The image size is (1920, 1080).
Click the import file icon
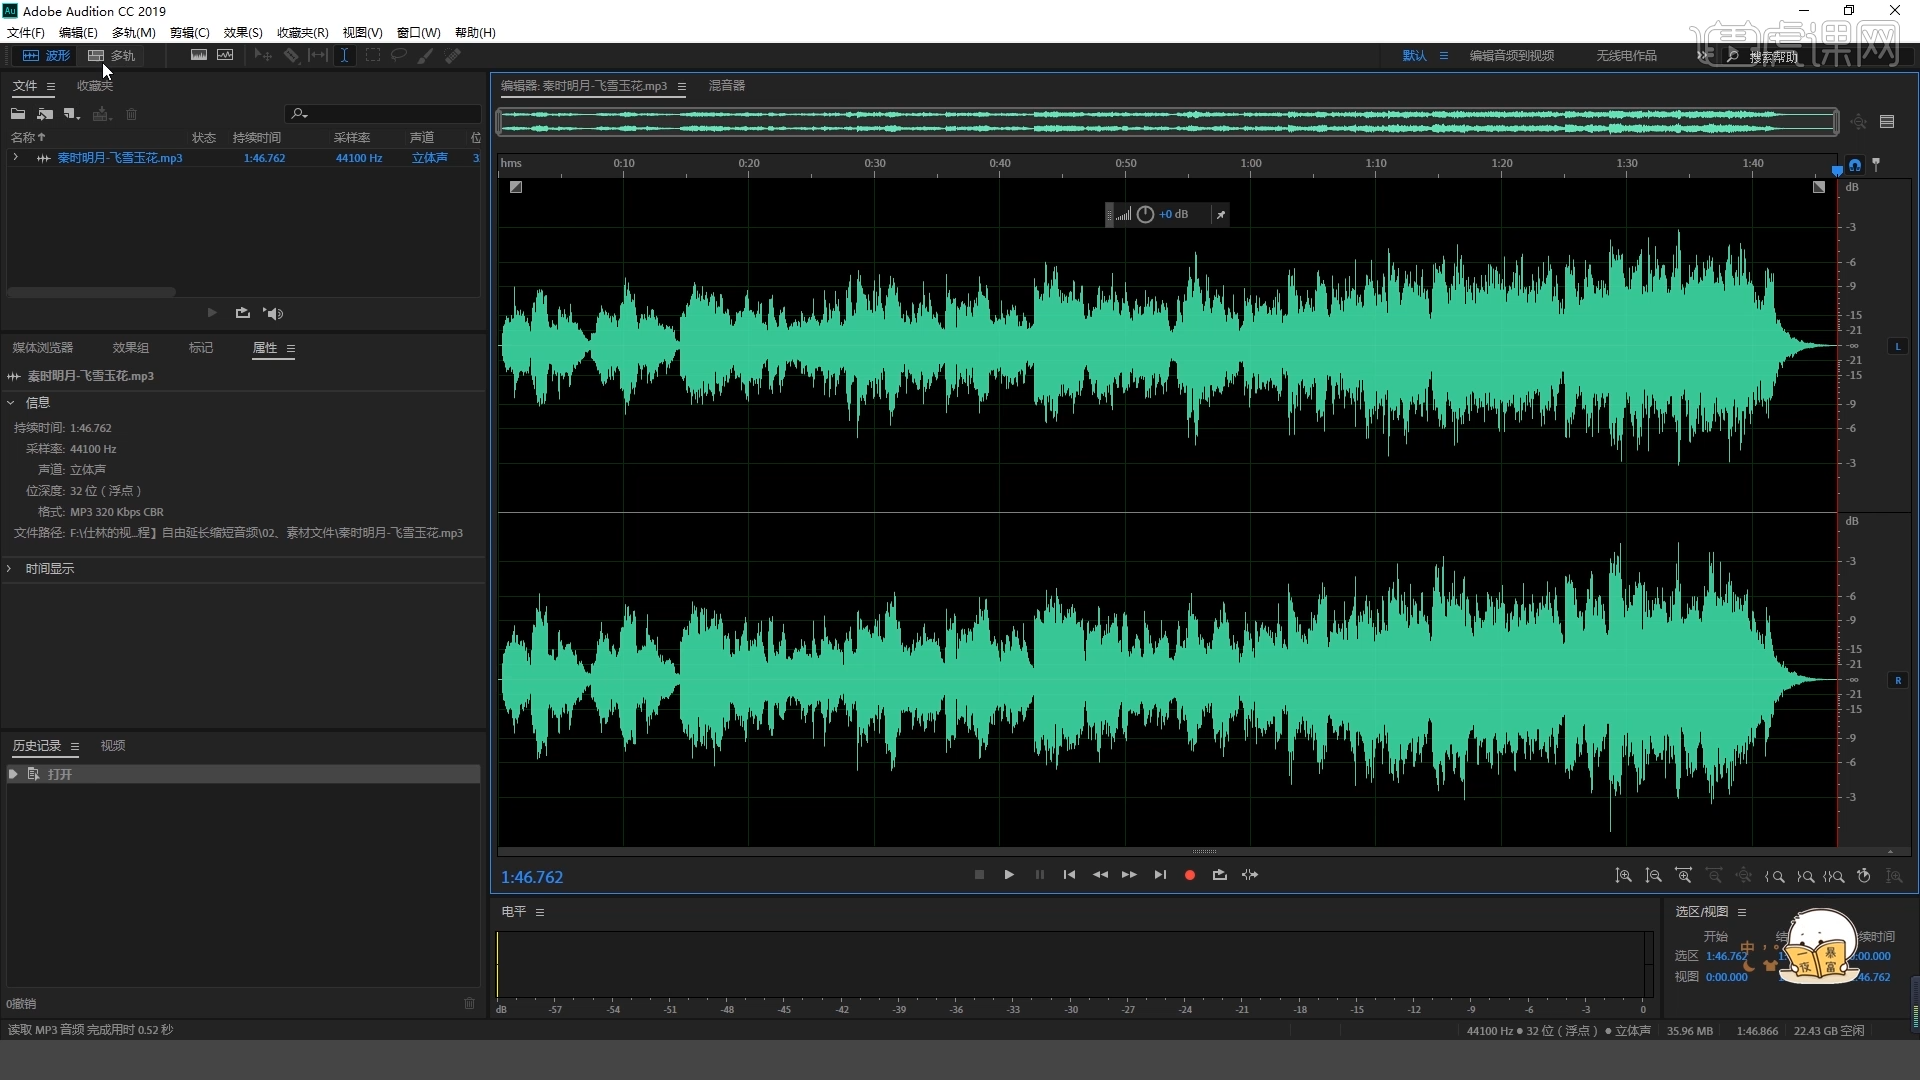click(45, 114)
